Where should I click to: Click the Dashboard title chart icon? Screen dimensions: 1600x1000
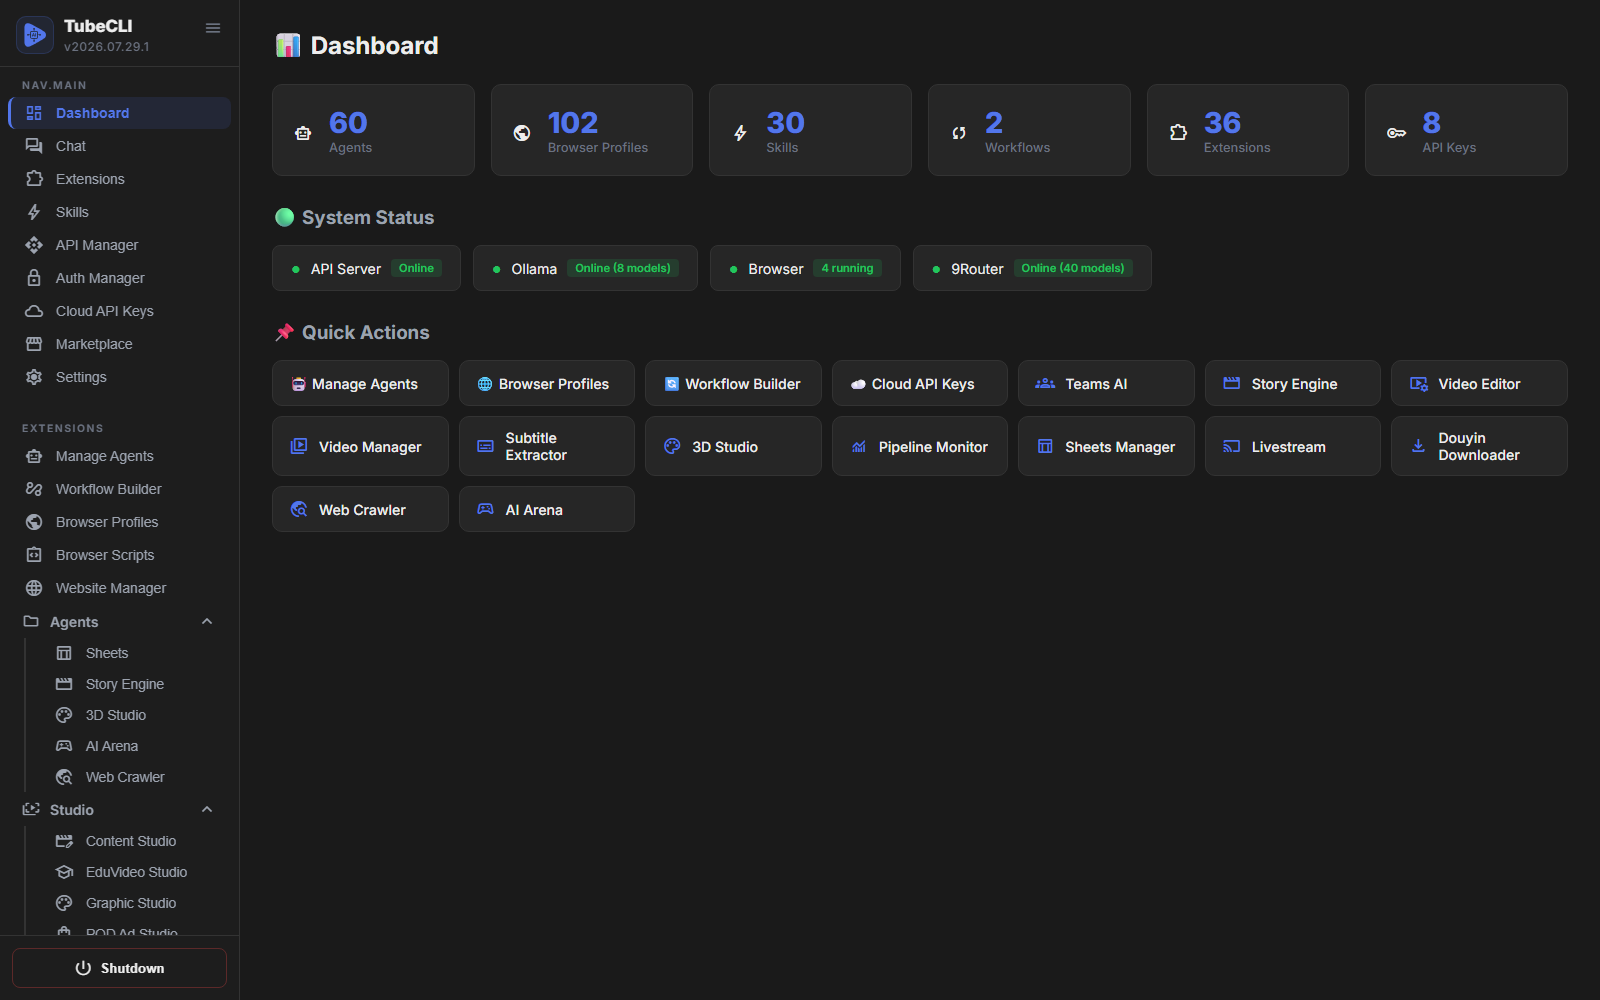(x=288, y=45)
